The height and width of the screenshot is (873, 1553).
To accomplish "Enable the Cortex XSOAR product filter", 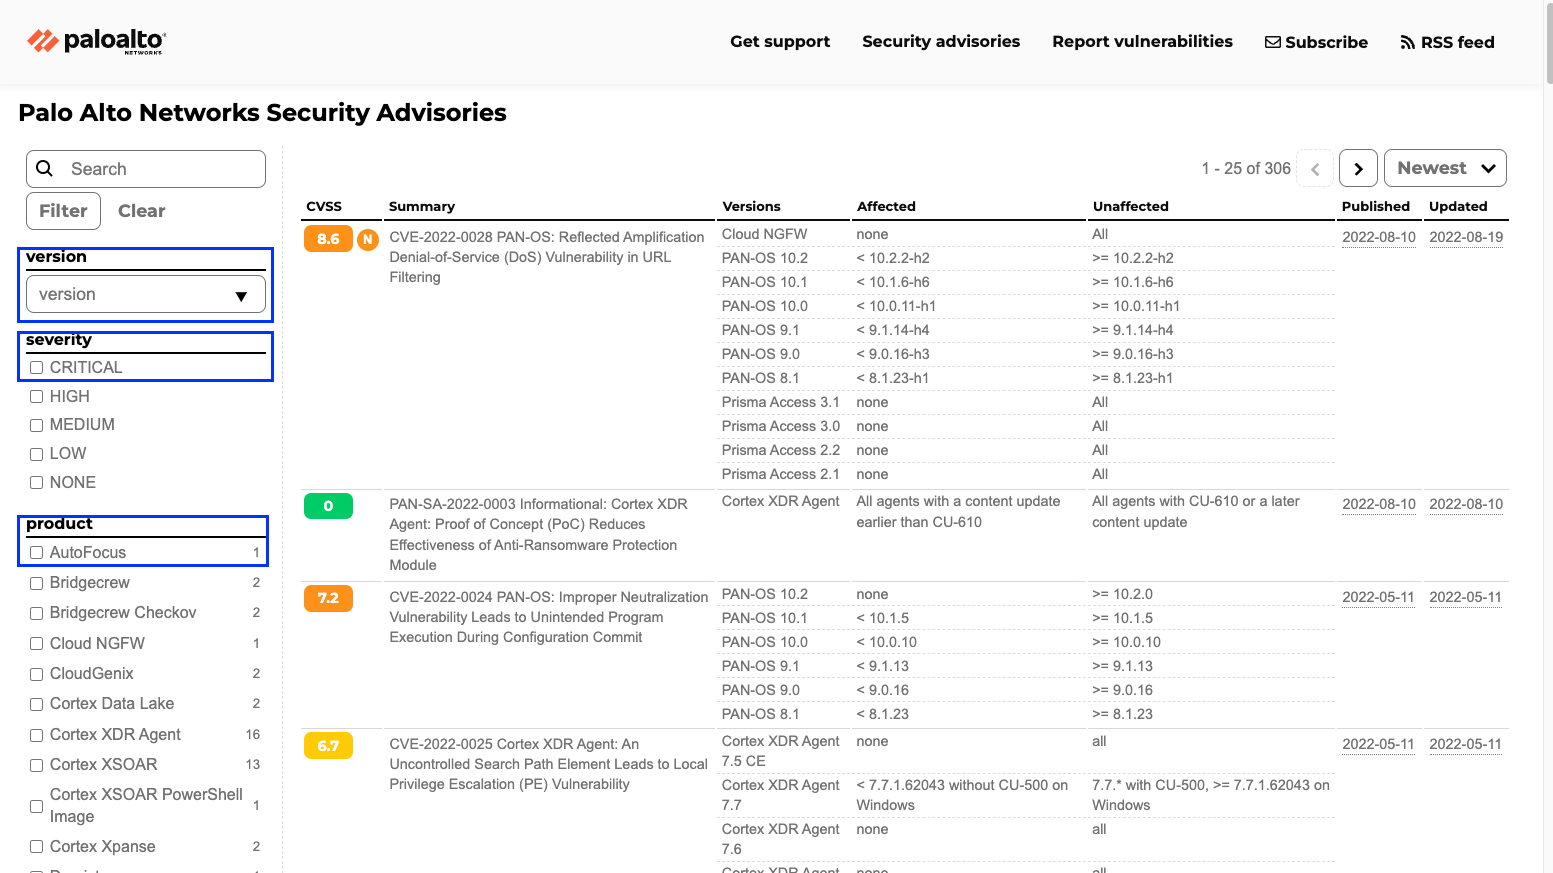I will (x=37, y=765).
